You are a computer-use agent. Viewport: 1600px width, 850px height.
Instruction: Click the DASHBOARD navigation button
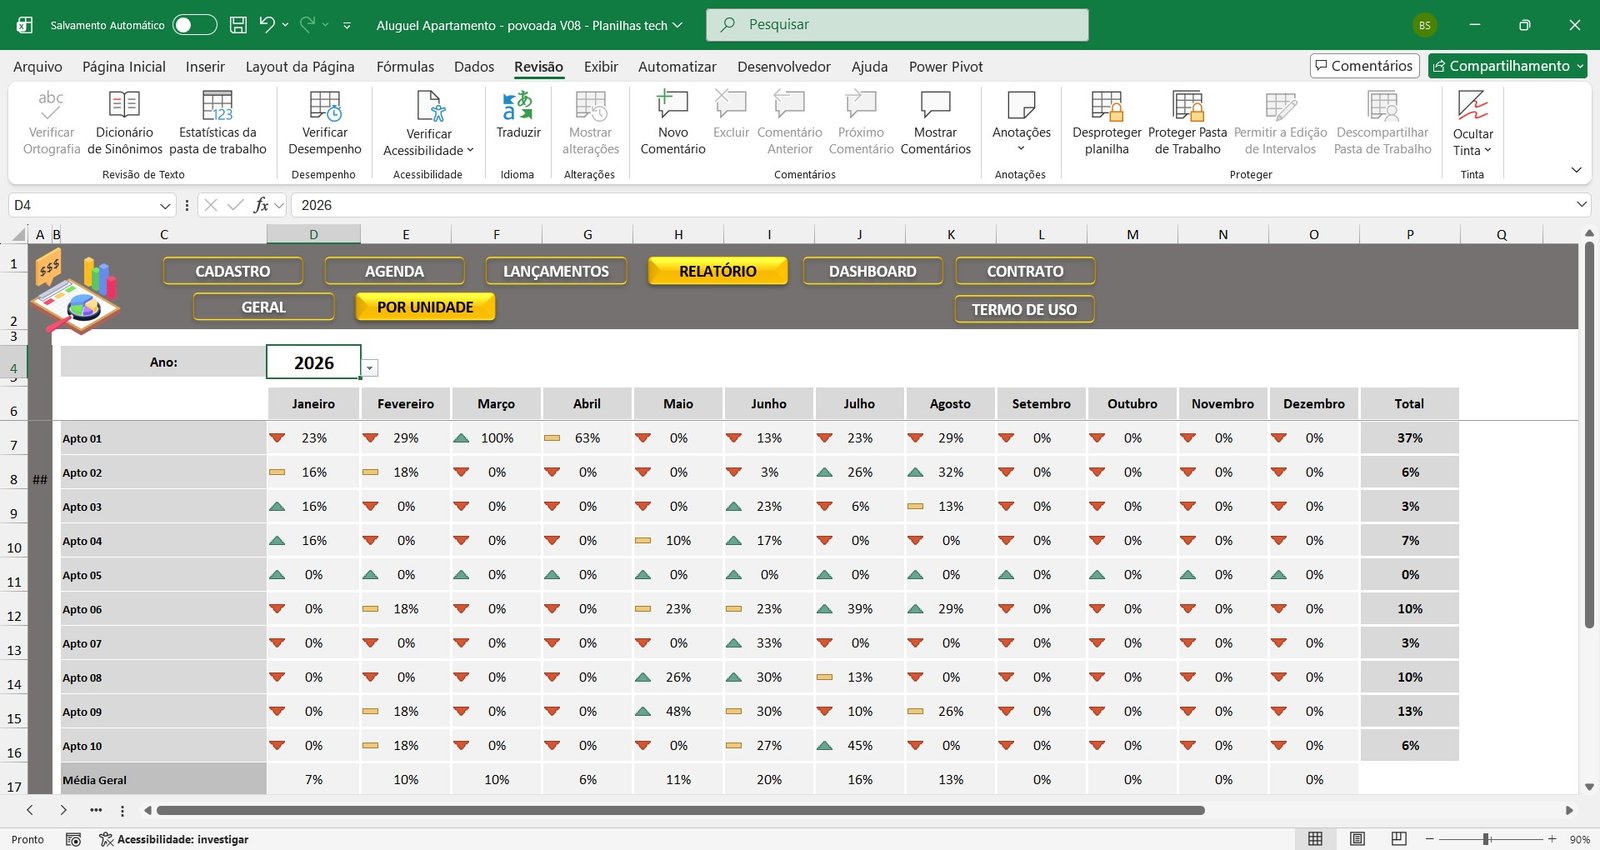[872, 271]
